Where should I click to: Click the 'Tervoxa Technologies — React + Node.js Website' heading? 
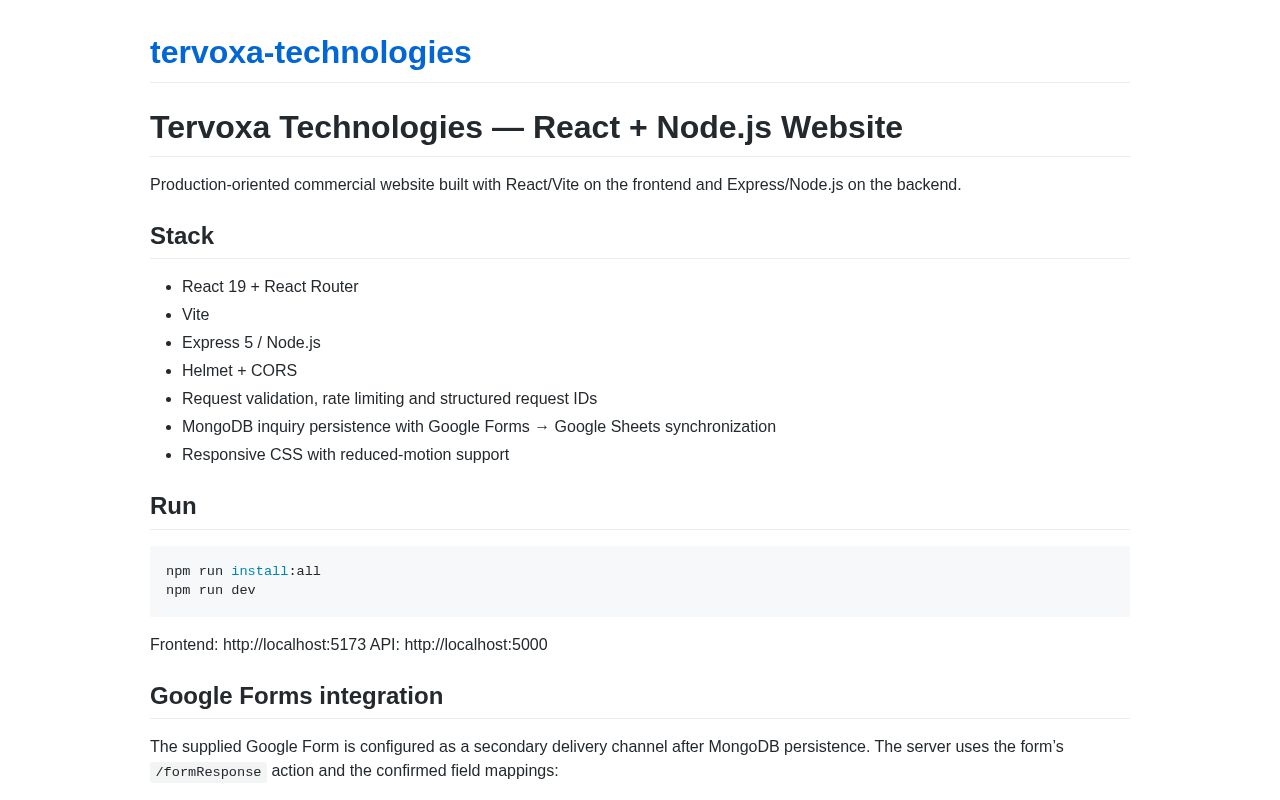tap(526, 127)
